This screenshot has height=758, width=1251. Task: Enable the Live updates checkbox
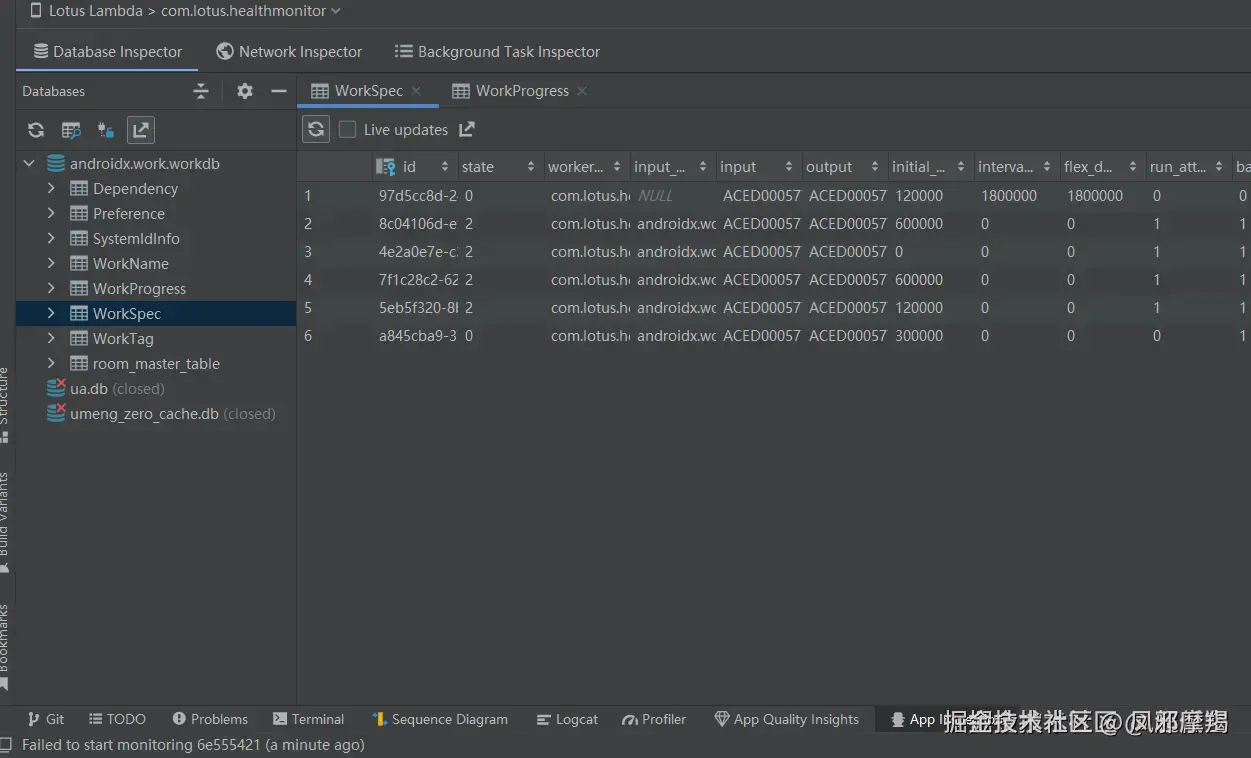point(347,129)
